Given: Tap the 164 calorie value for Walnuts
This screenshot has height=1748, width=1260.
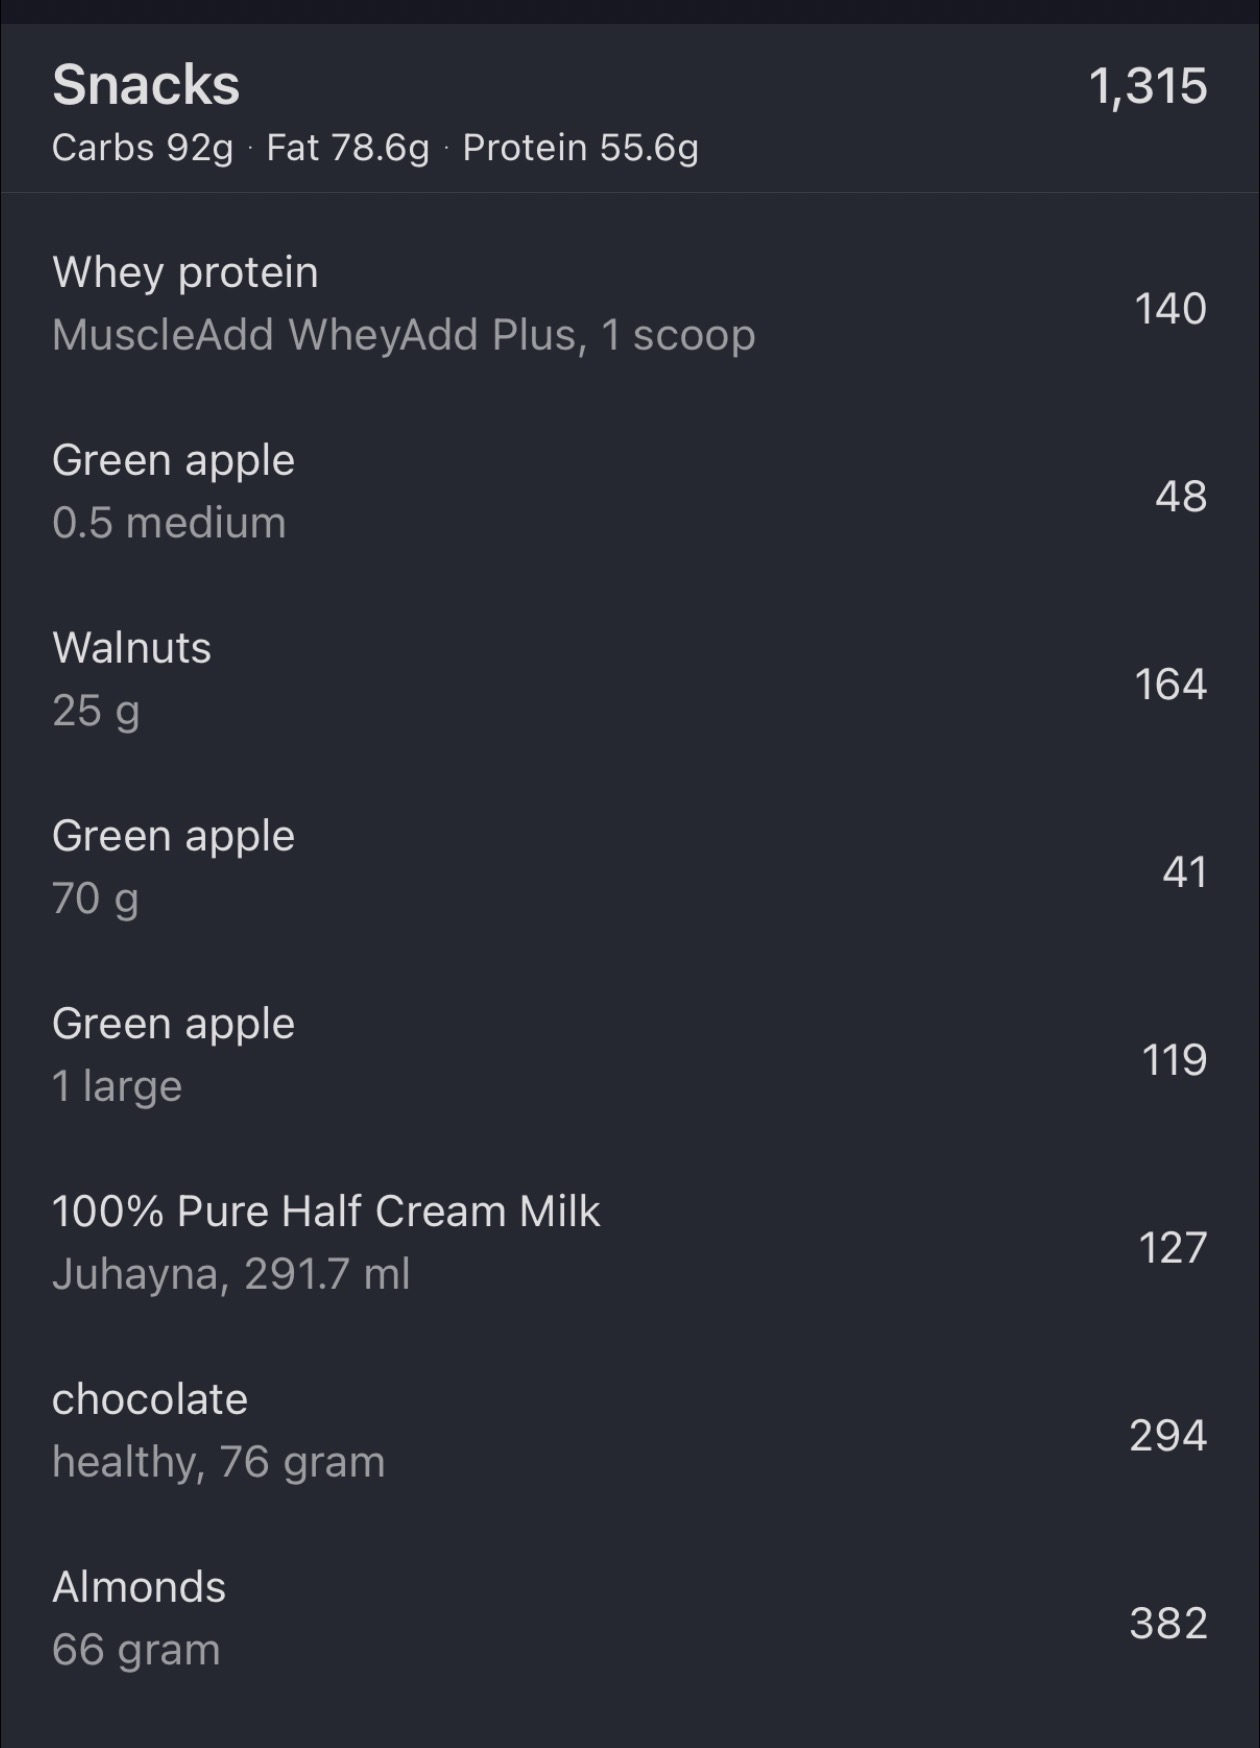Looking at the screenshot, I should click(1170, 684).
